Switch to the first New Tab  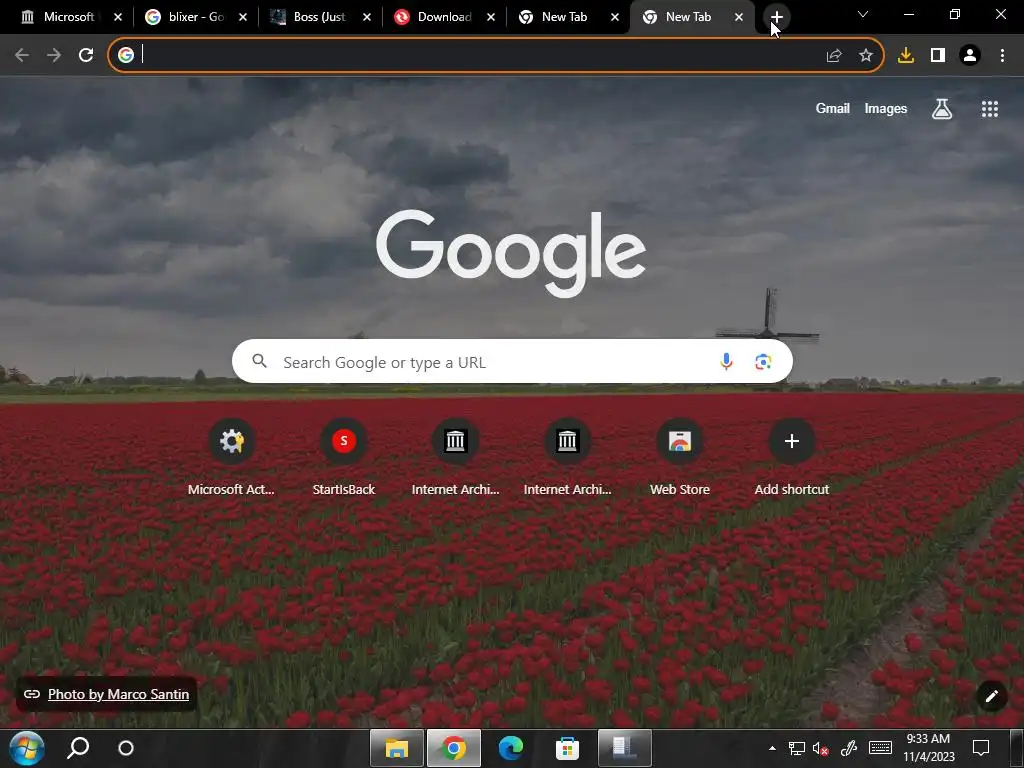(x=564, y=17)
